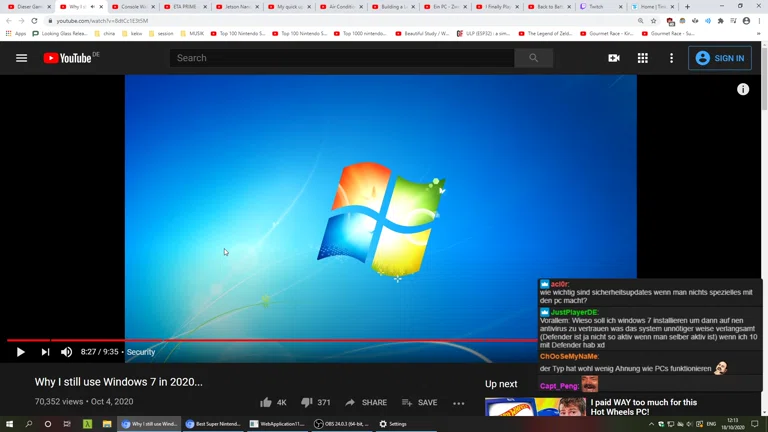The height and width of the screenshot is (432, 768).
Task: Open the create video camera icon
Action: 614,58
